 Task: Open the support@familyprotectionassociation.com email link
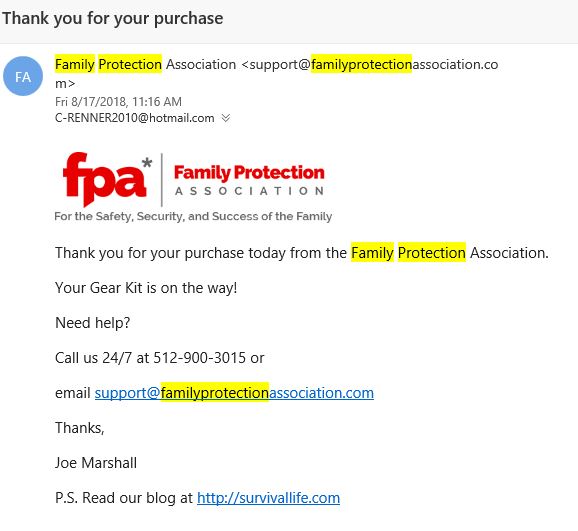click(234, 393)
